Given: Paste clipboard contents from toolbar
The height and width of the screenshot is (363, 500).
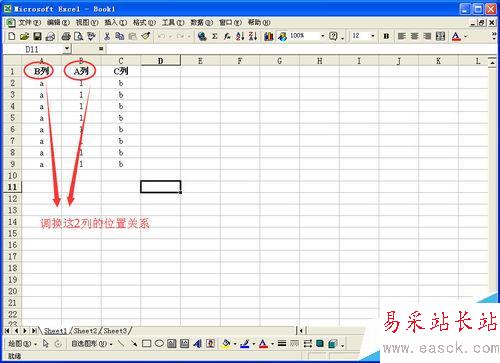Looking at the screenshot, I should 133,36.
